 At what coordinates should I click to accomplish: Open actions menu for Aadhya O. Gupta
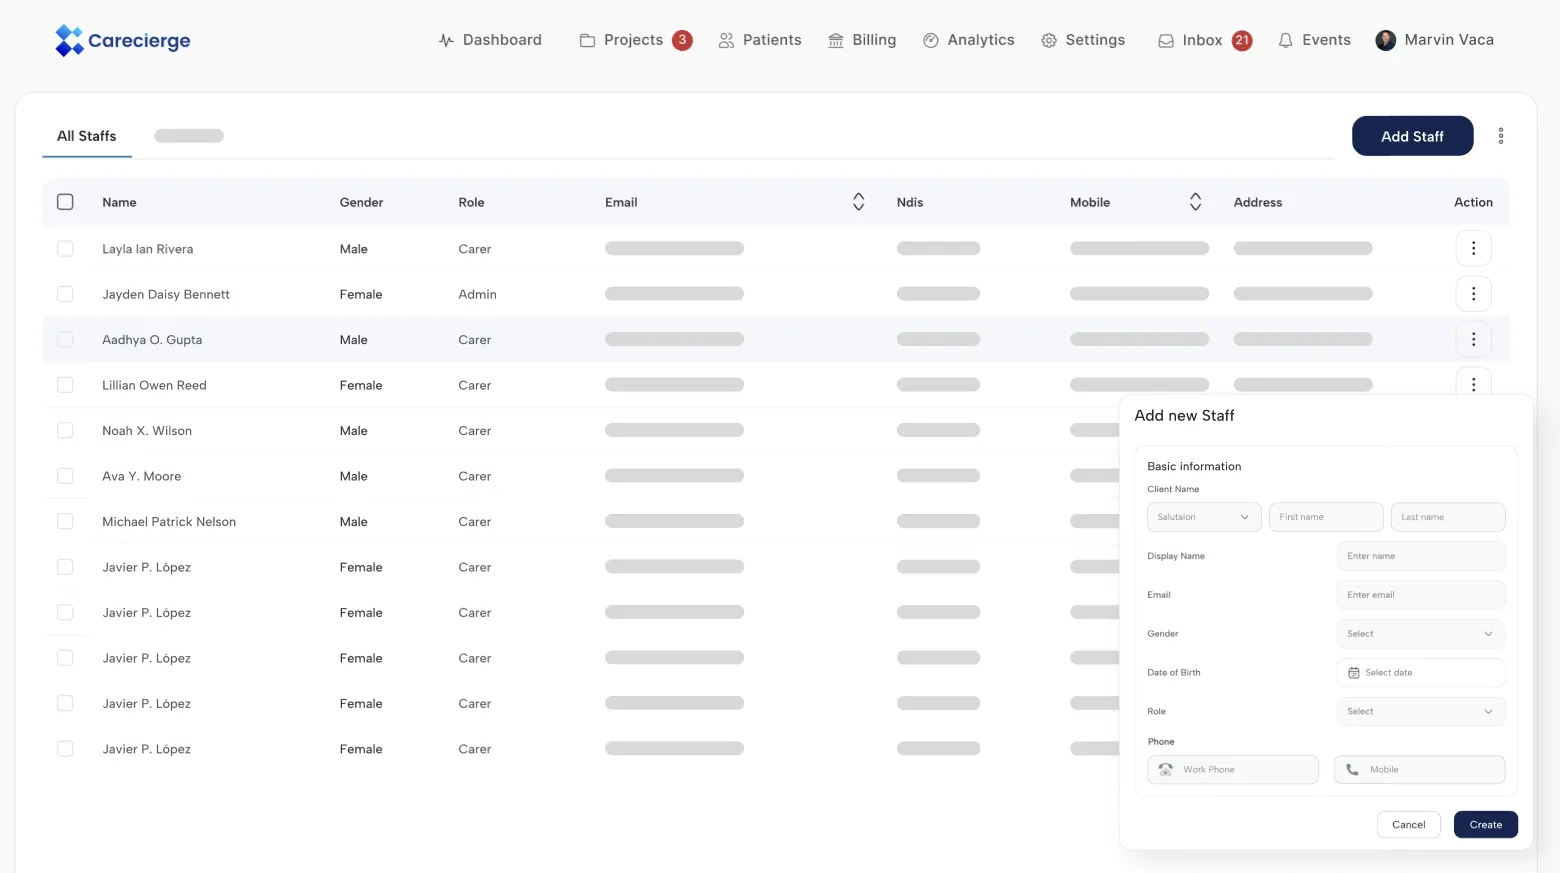tap(1473, 339)
